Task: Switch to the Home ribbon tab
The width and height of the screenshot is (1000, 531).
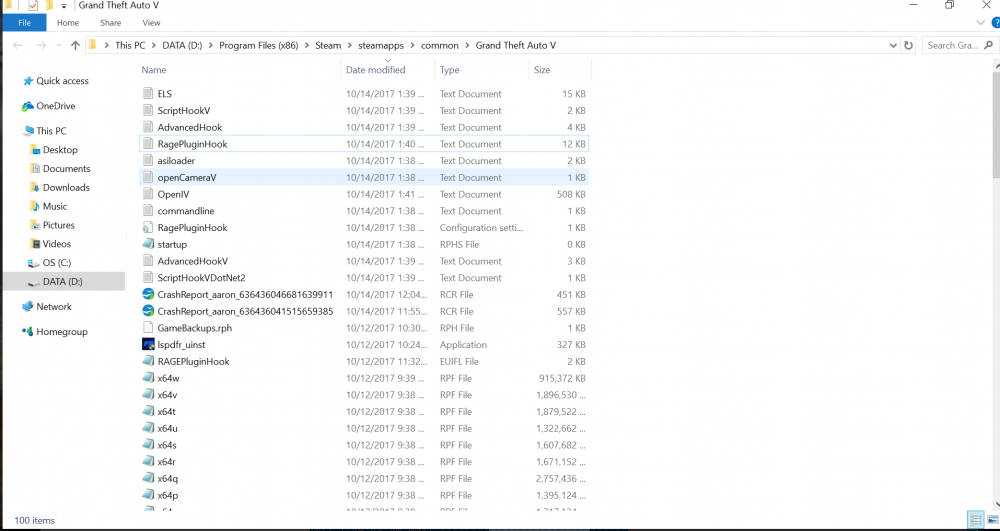Action: [68, 23]
